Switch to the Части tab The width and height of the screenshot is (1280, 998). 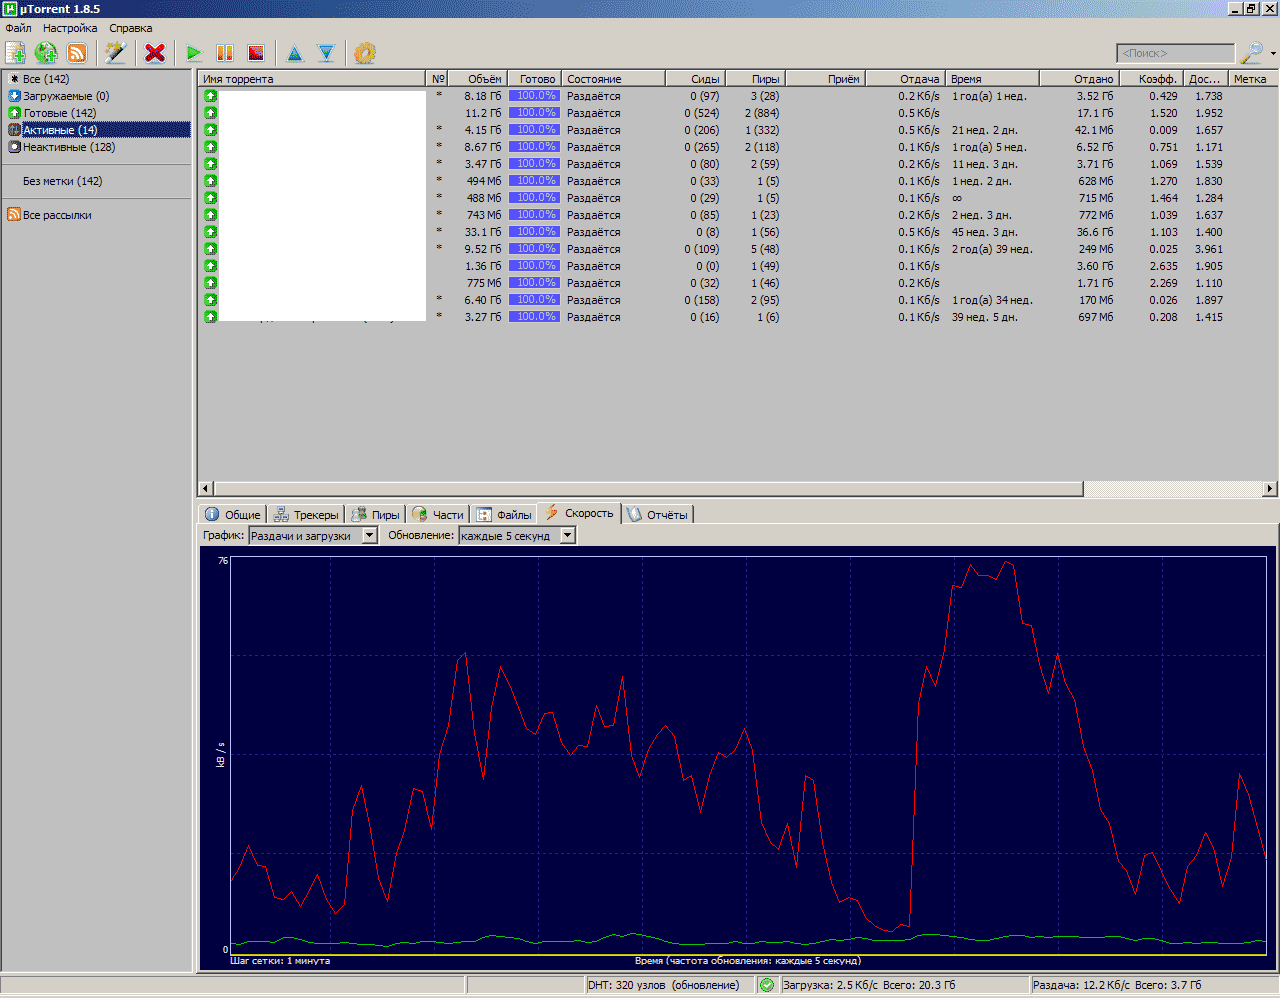pyautogui.click(x=438, y=515)
